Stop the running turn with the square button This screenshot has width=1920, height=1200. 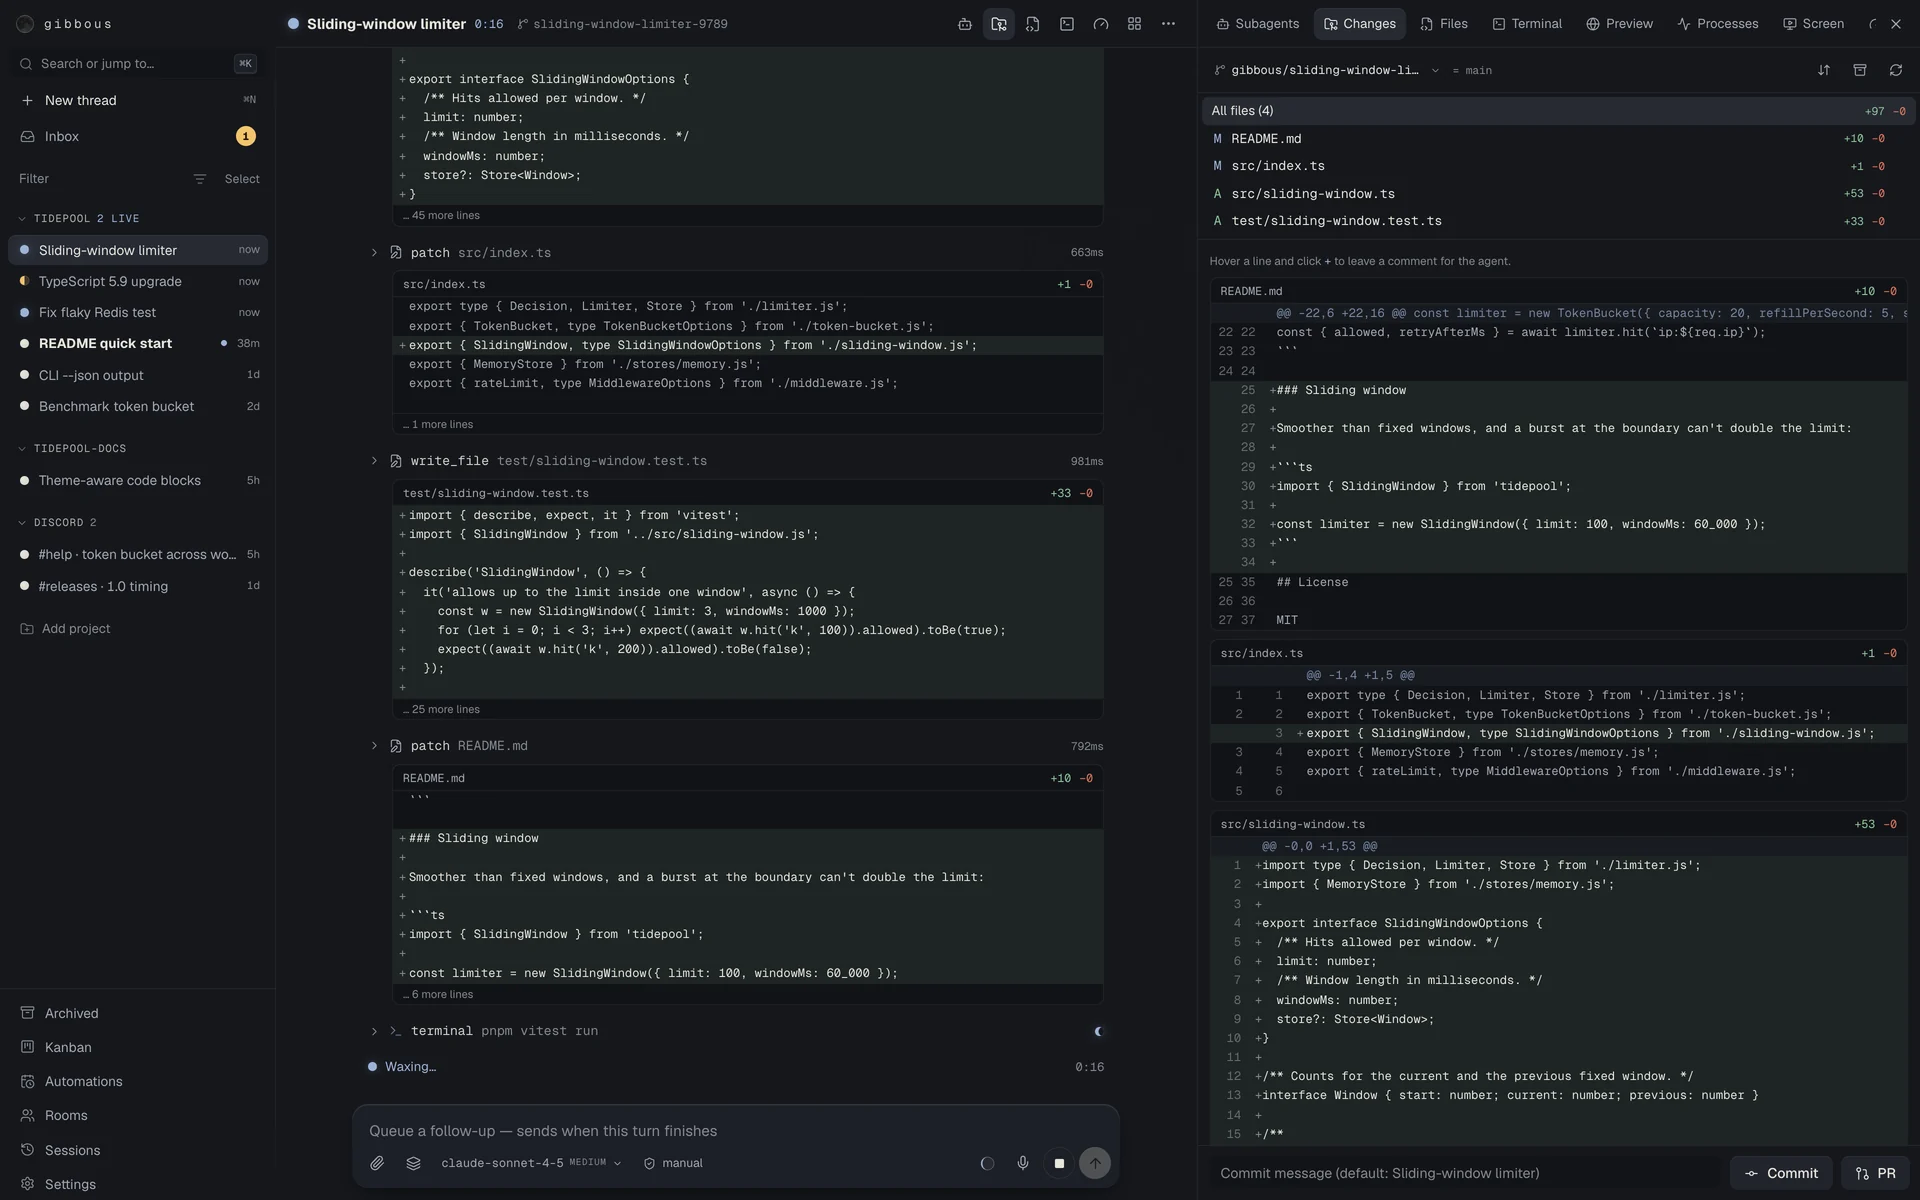pos(1059,1163)
